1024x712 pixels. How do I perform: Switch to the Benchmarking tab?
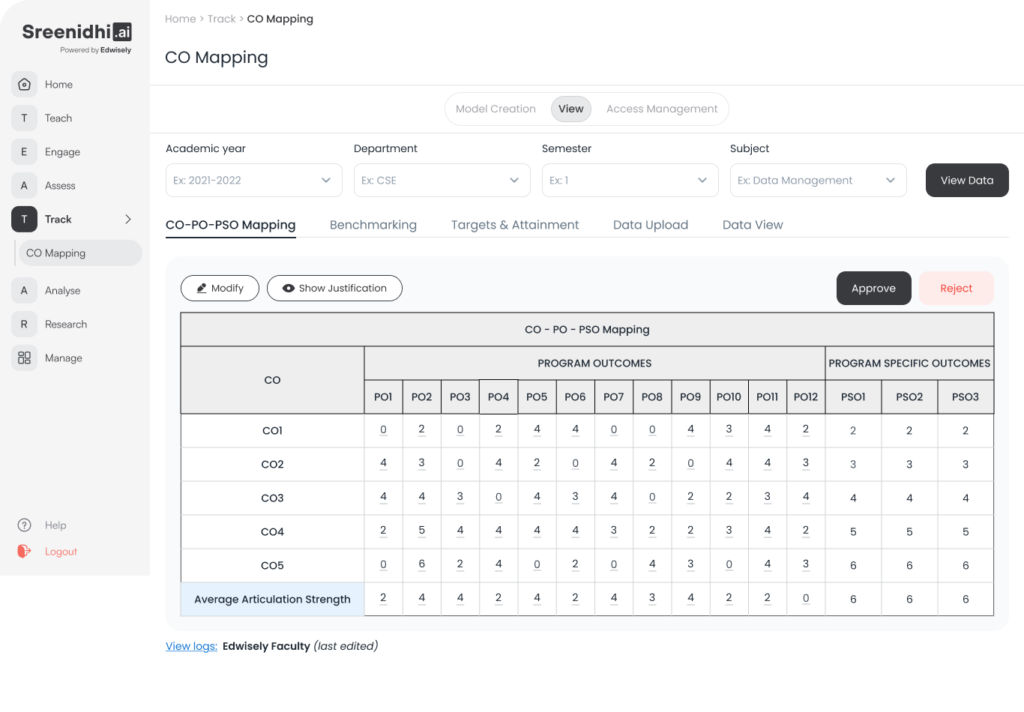(x=373, y=225)
